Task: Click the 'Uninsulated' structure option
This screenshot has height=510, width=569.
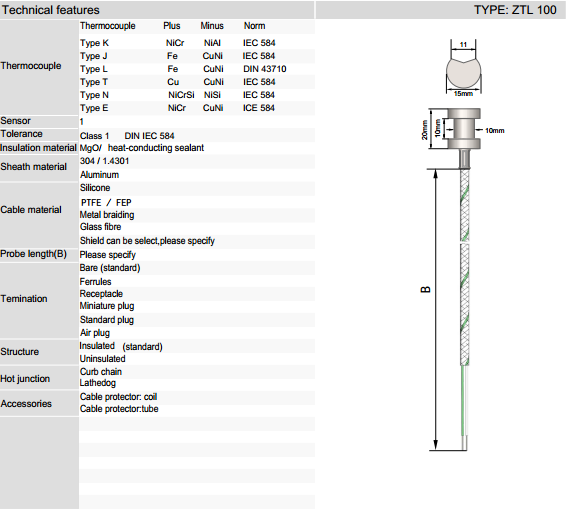Action: click(102, 359)
